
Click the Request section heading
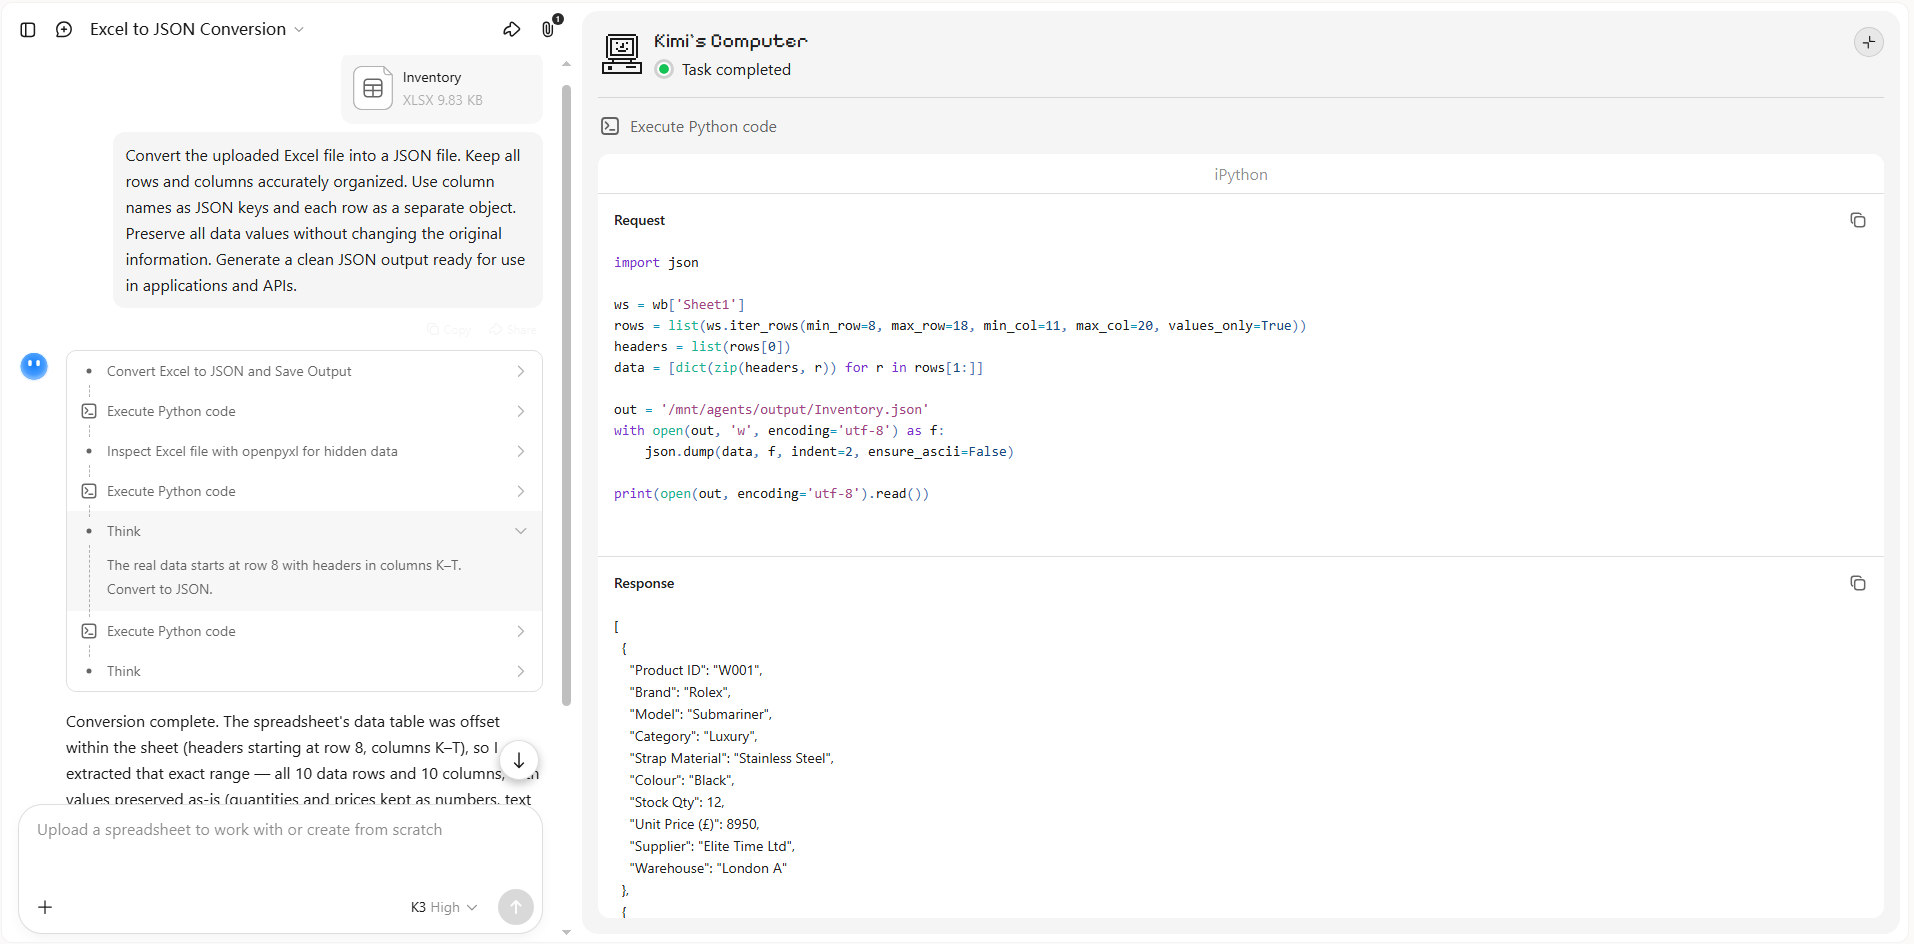639,220
